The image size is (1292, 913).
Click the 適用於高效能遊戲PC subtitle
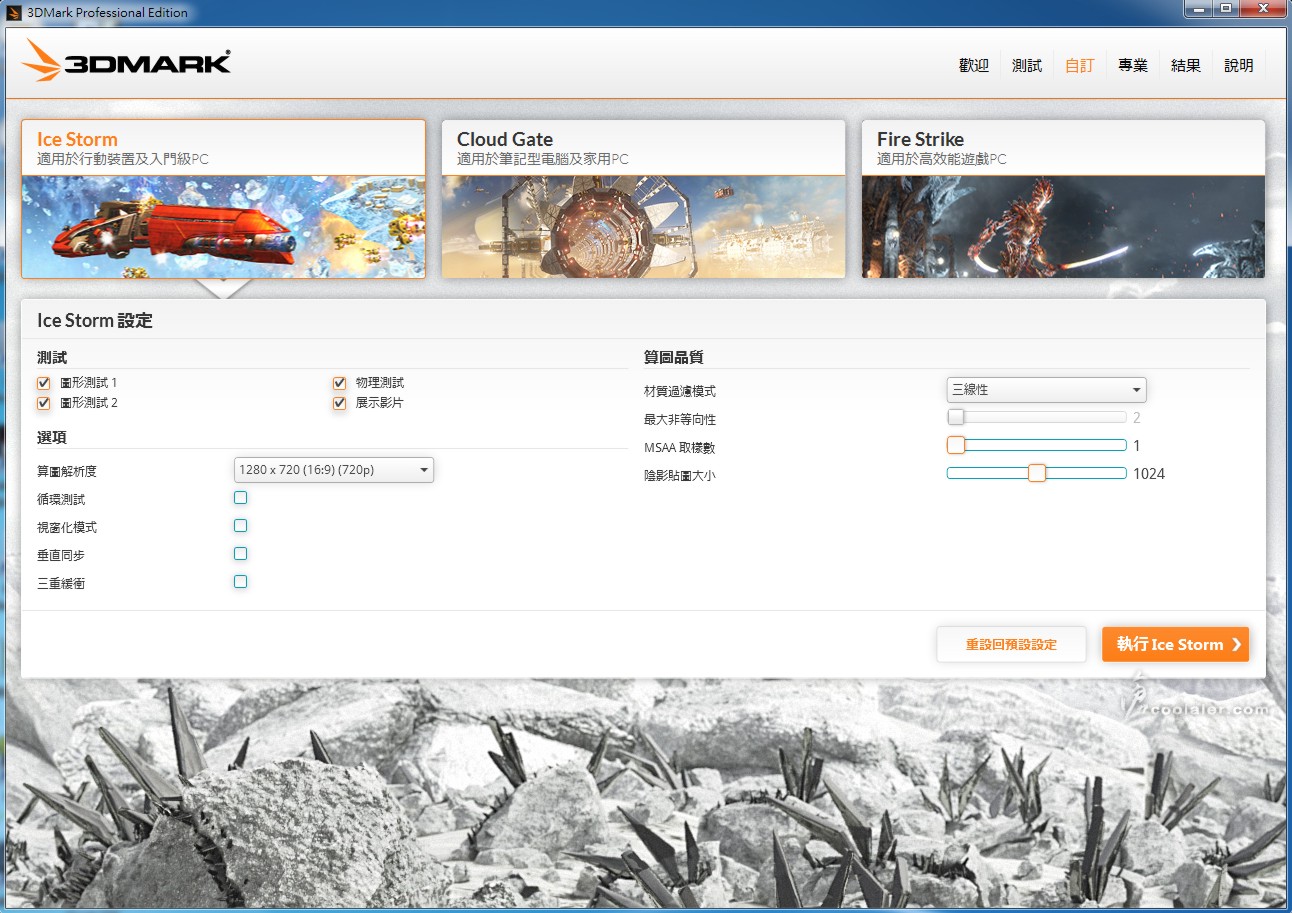pyautogui.click(x=942, y=159)
